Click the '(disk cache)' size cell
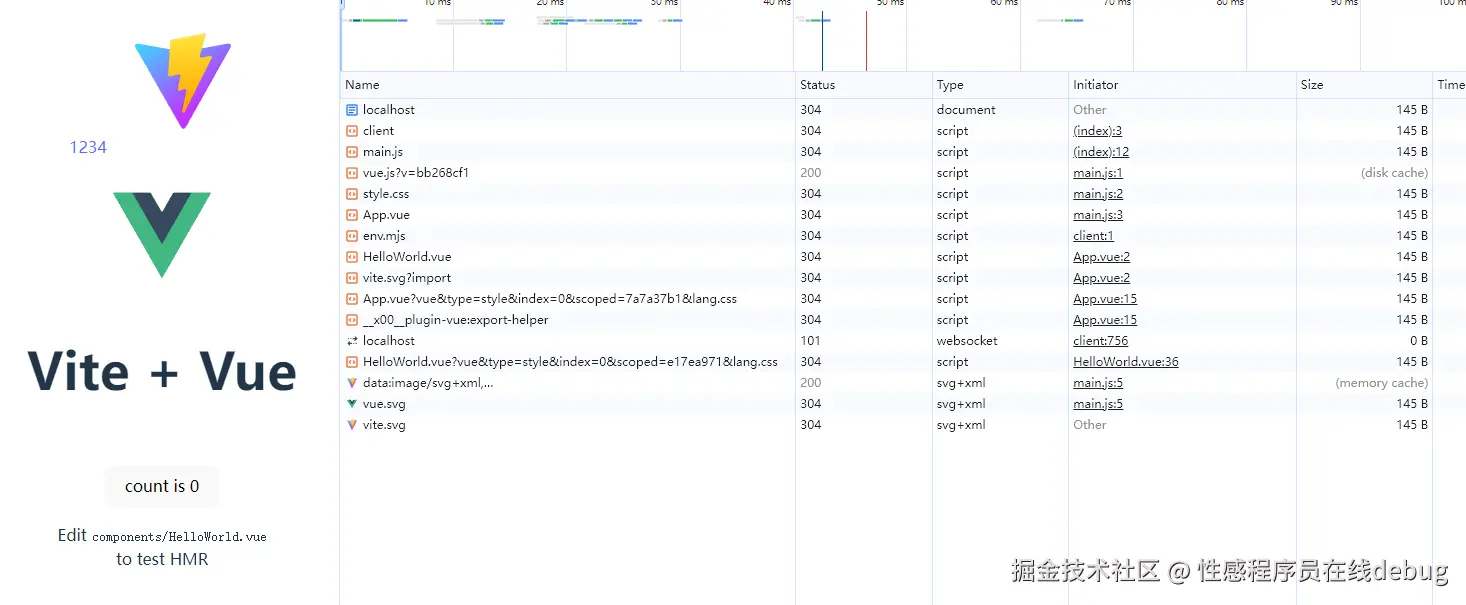 click(1394, 173)
